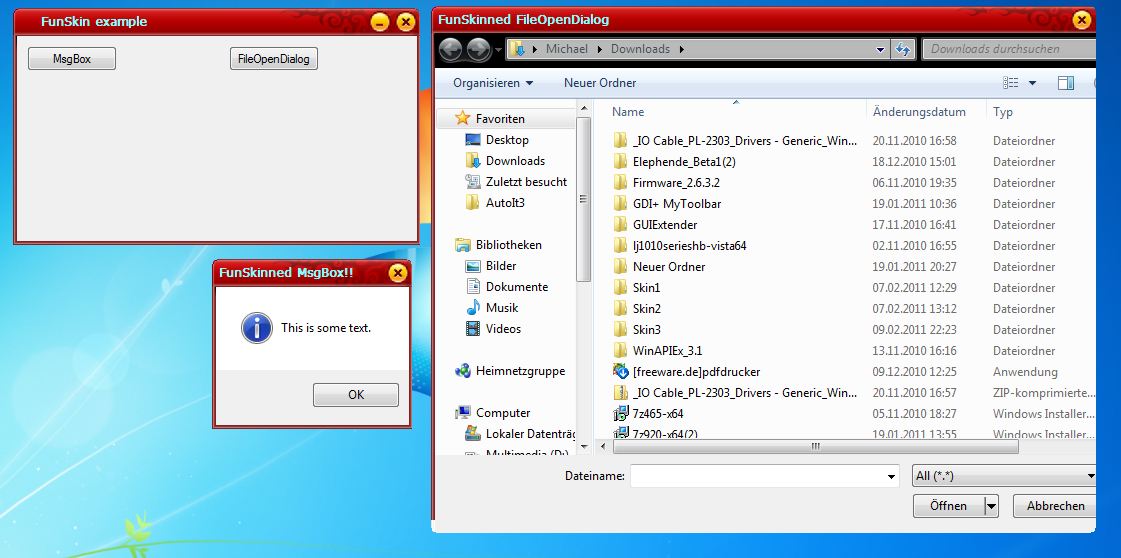This screenshot has height=558, width=1121.
Task: Open the Dateiname history dropdown arrow
Action: coord(891,477)
